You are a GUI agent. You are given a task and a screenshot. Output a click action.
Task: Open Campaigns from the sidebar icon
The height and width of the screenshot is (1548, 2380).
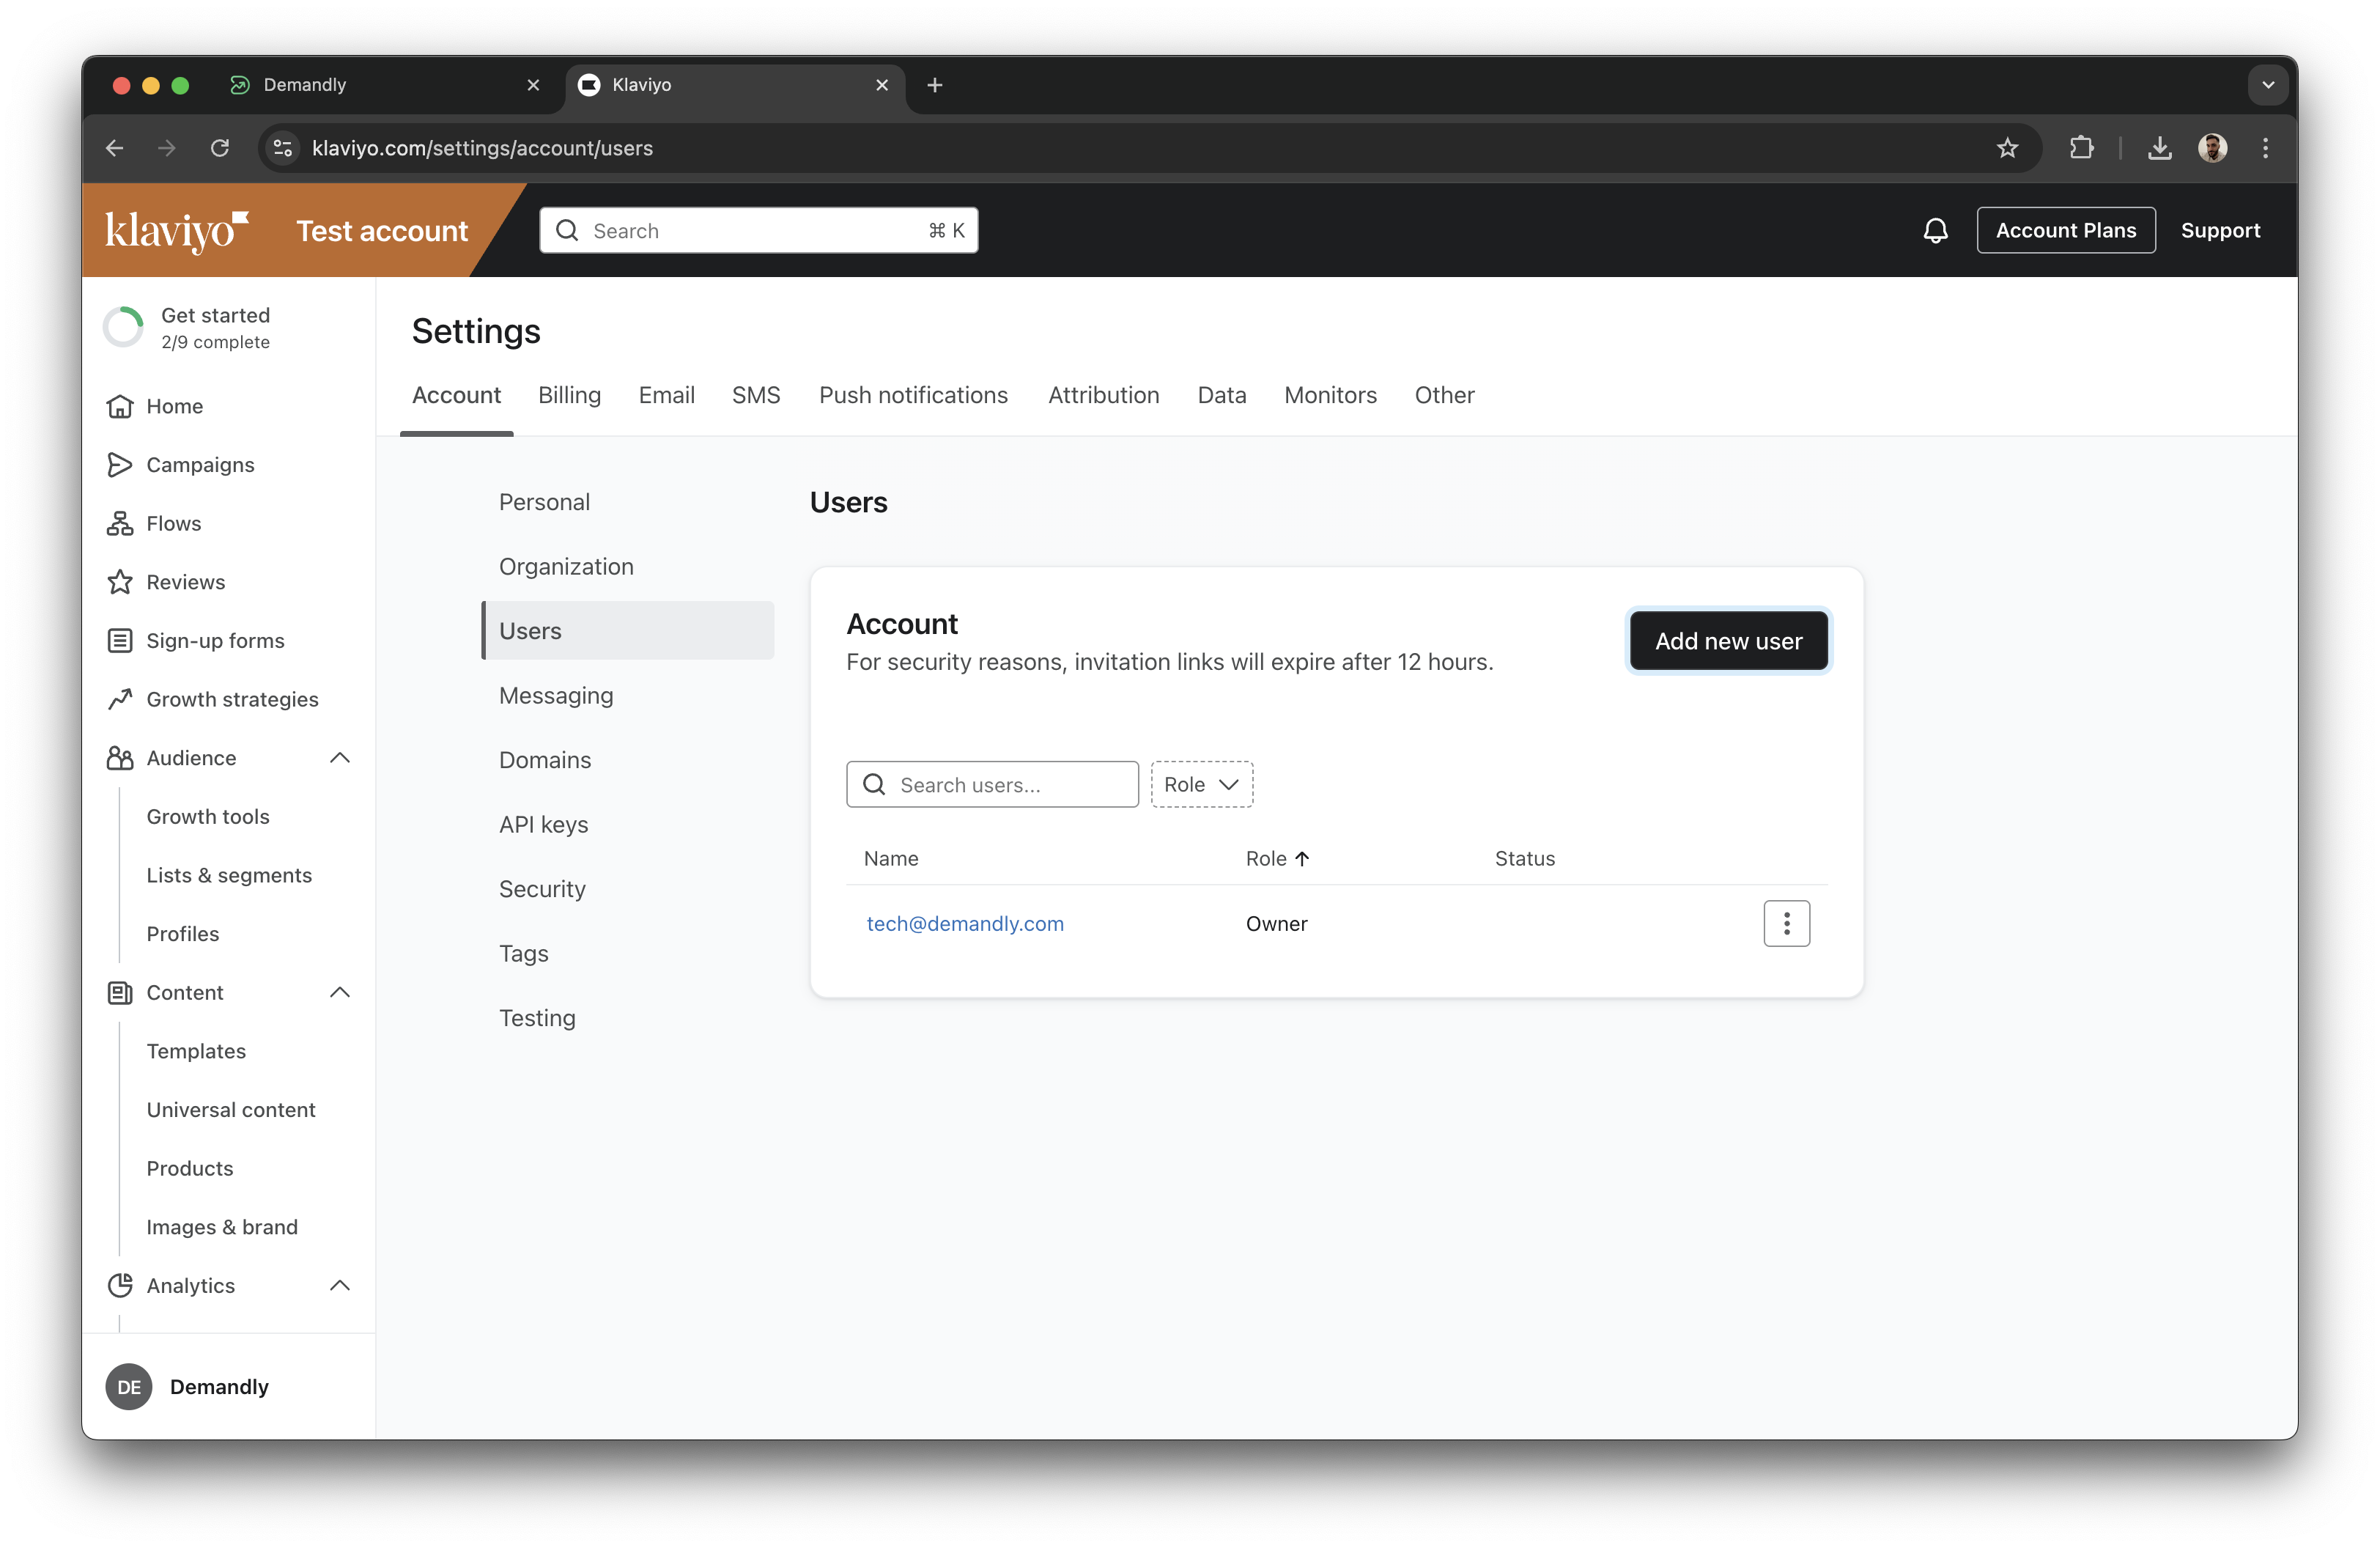(120, 464)
